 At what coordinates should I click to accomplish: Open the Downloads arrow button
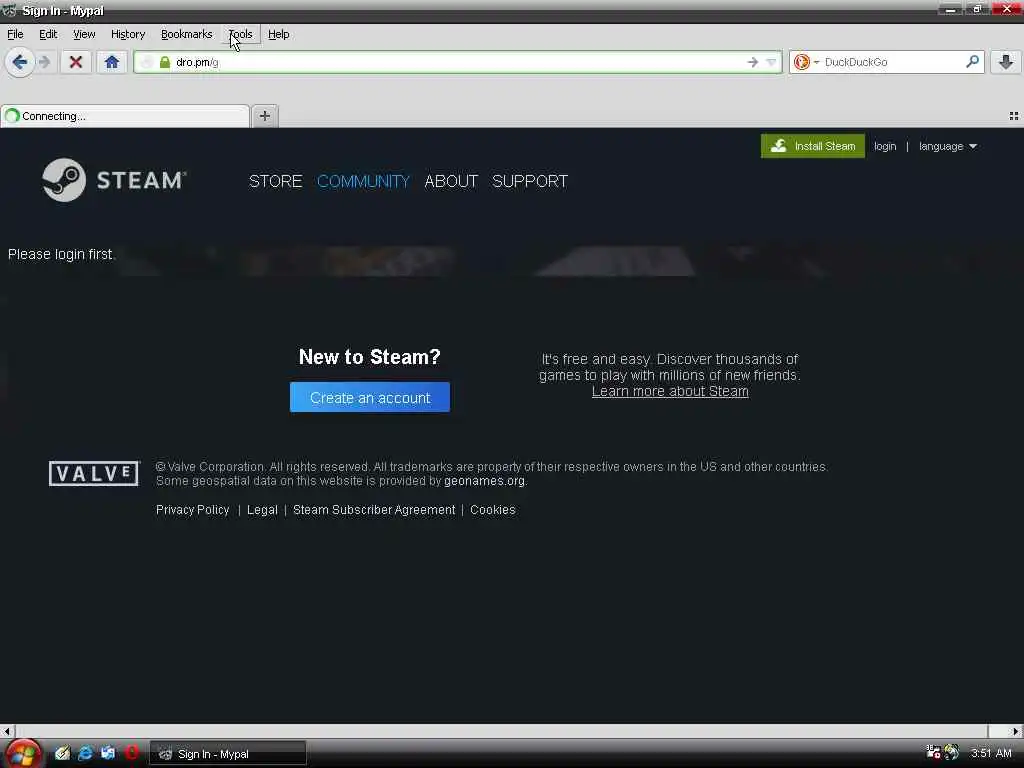[x=1006, y=62]
